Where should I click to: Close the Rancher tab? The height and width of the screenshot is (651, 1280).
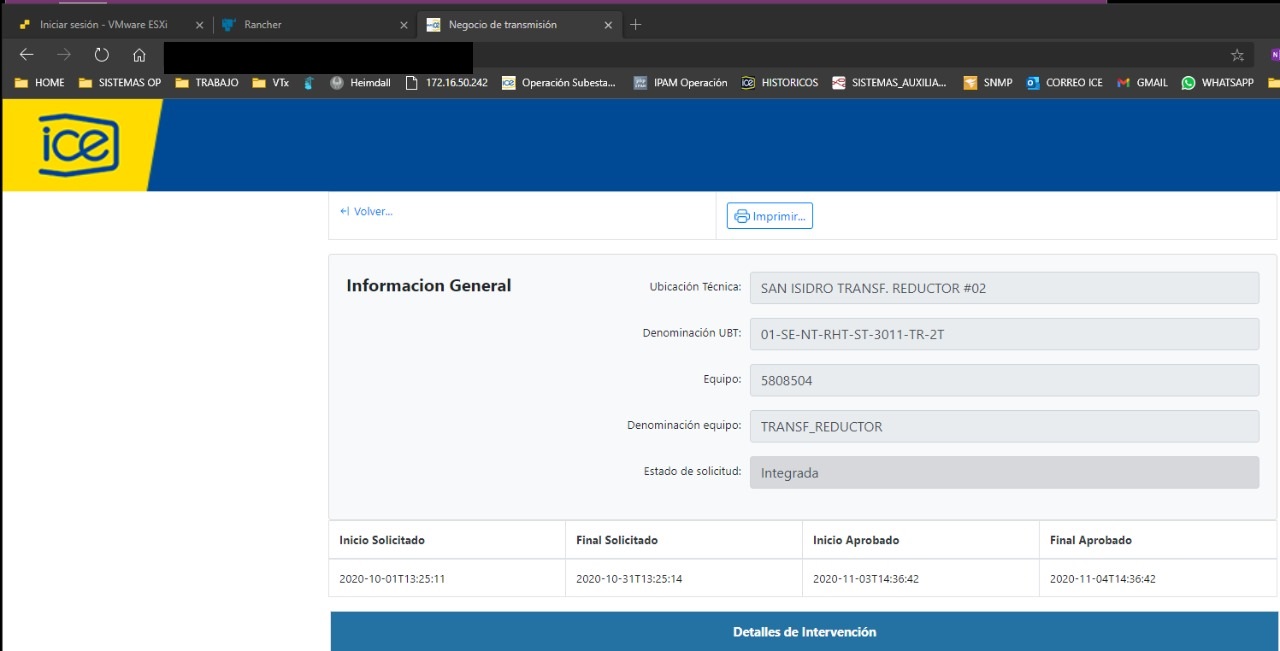(404, 25)
